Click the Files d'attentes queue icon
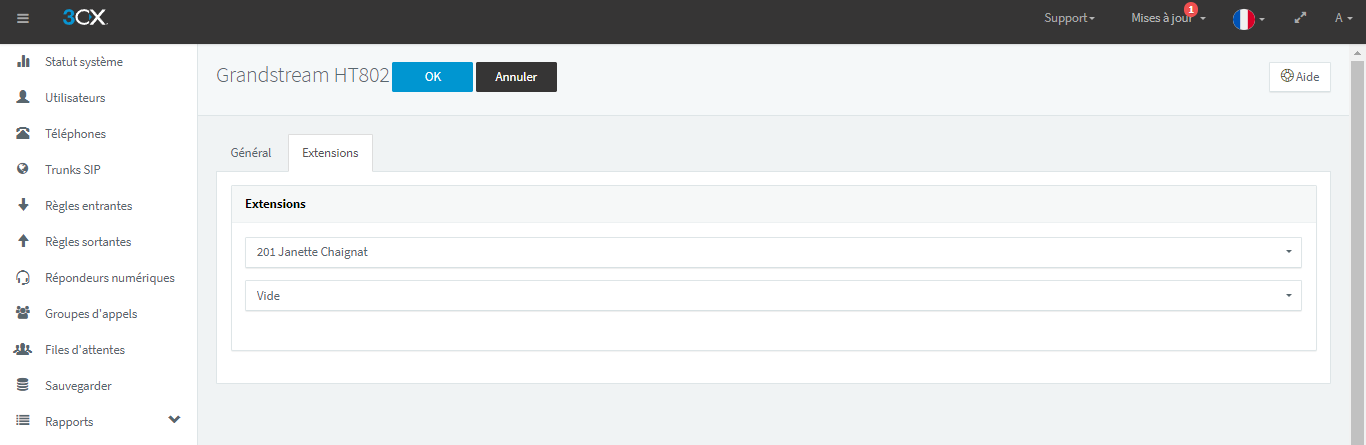This screenshot has width=1366, height=445. pyautogui.click(x=23, y=350)
